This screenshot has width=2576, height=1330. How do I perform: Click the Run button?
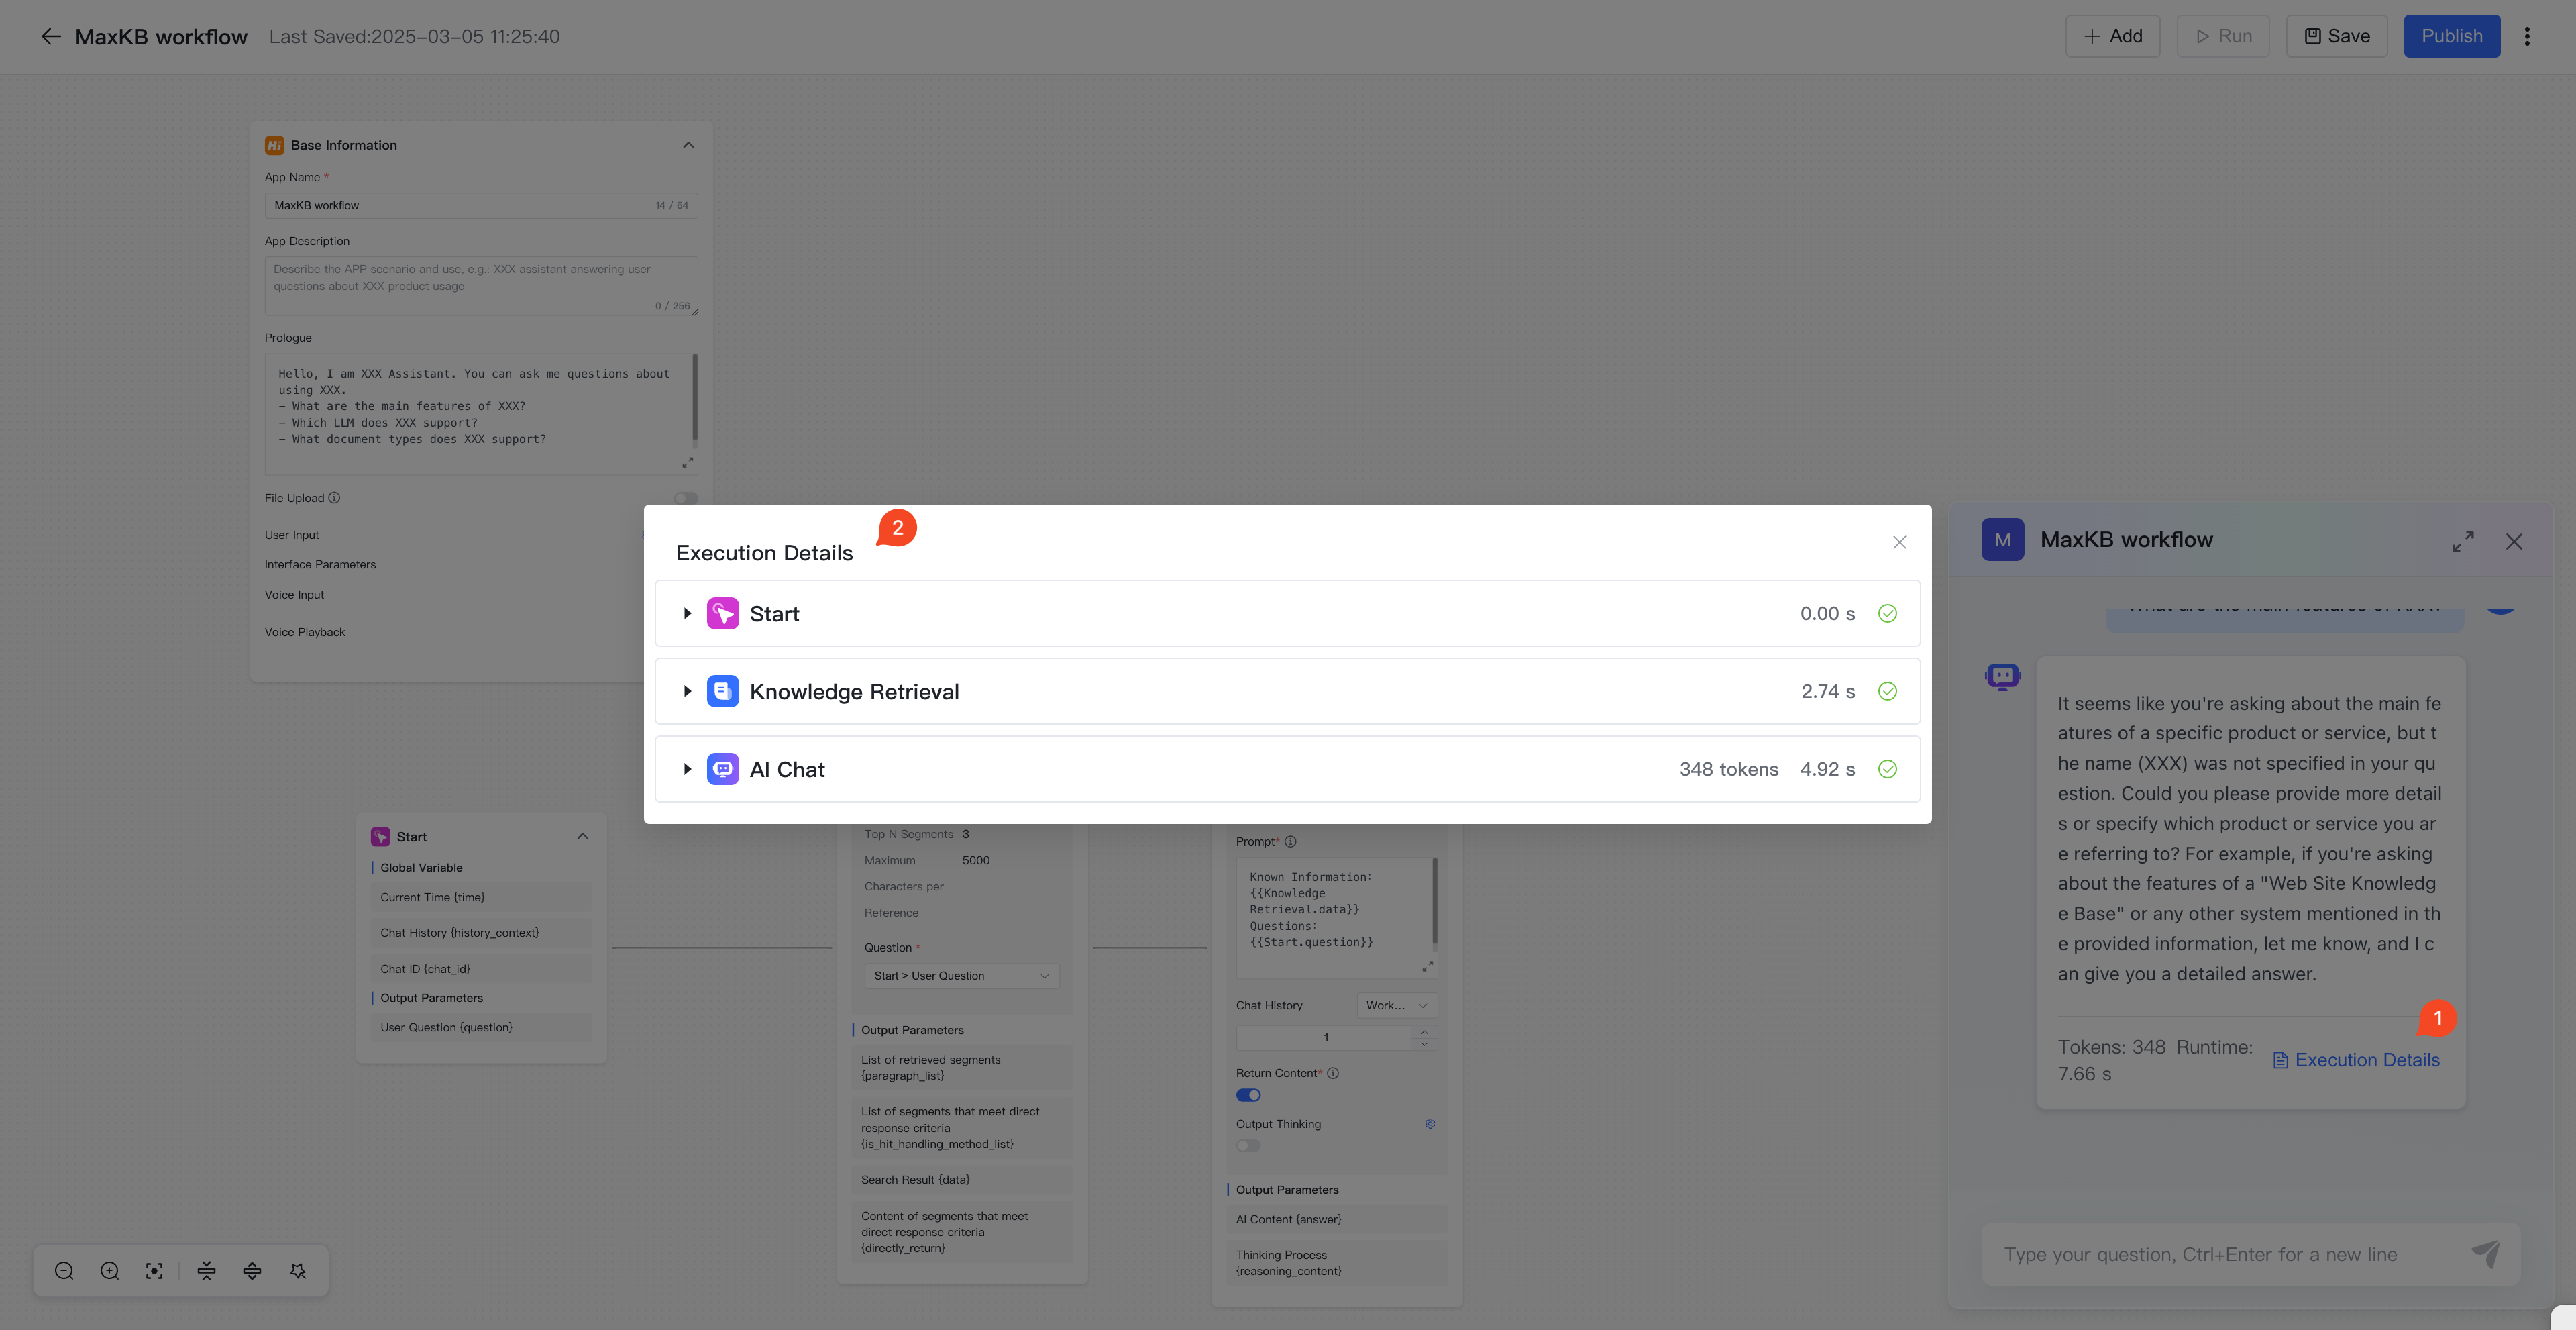[2223, 36]
